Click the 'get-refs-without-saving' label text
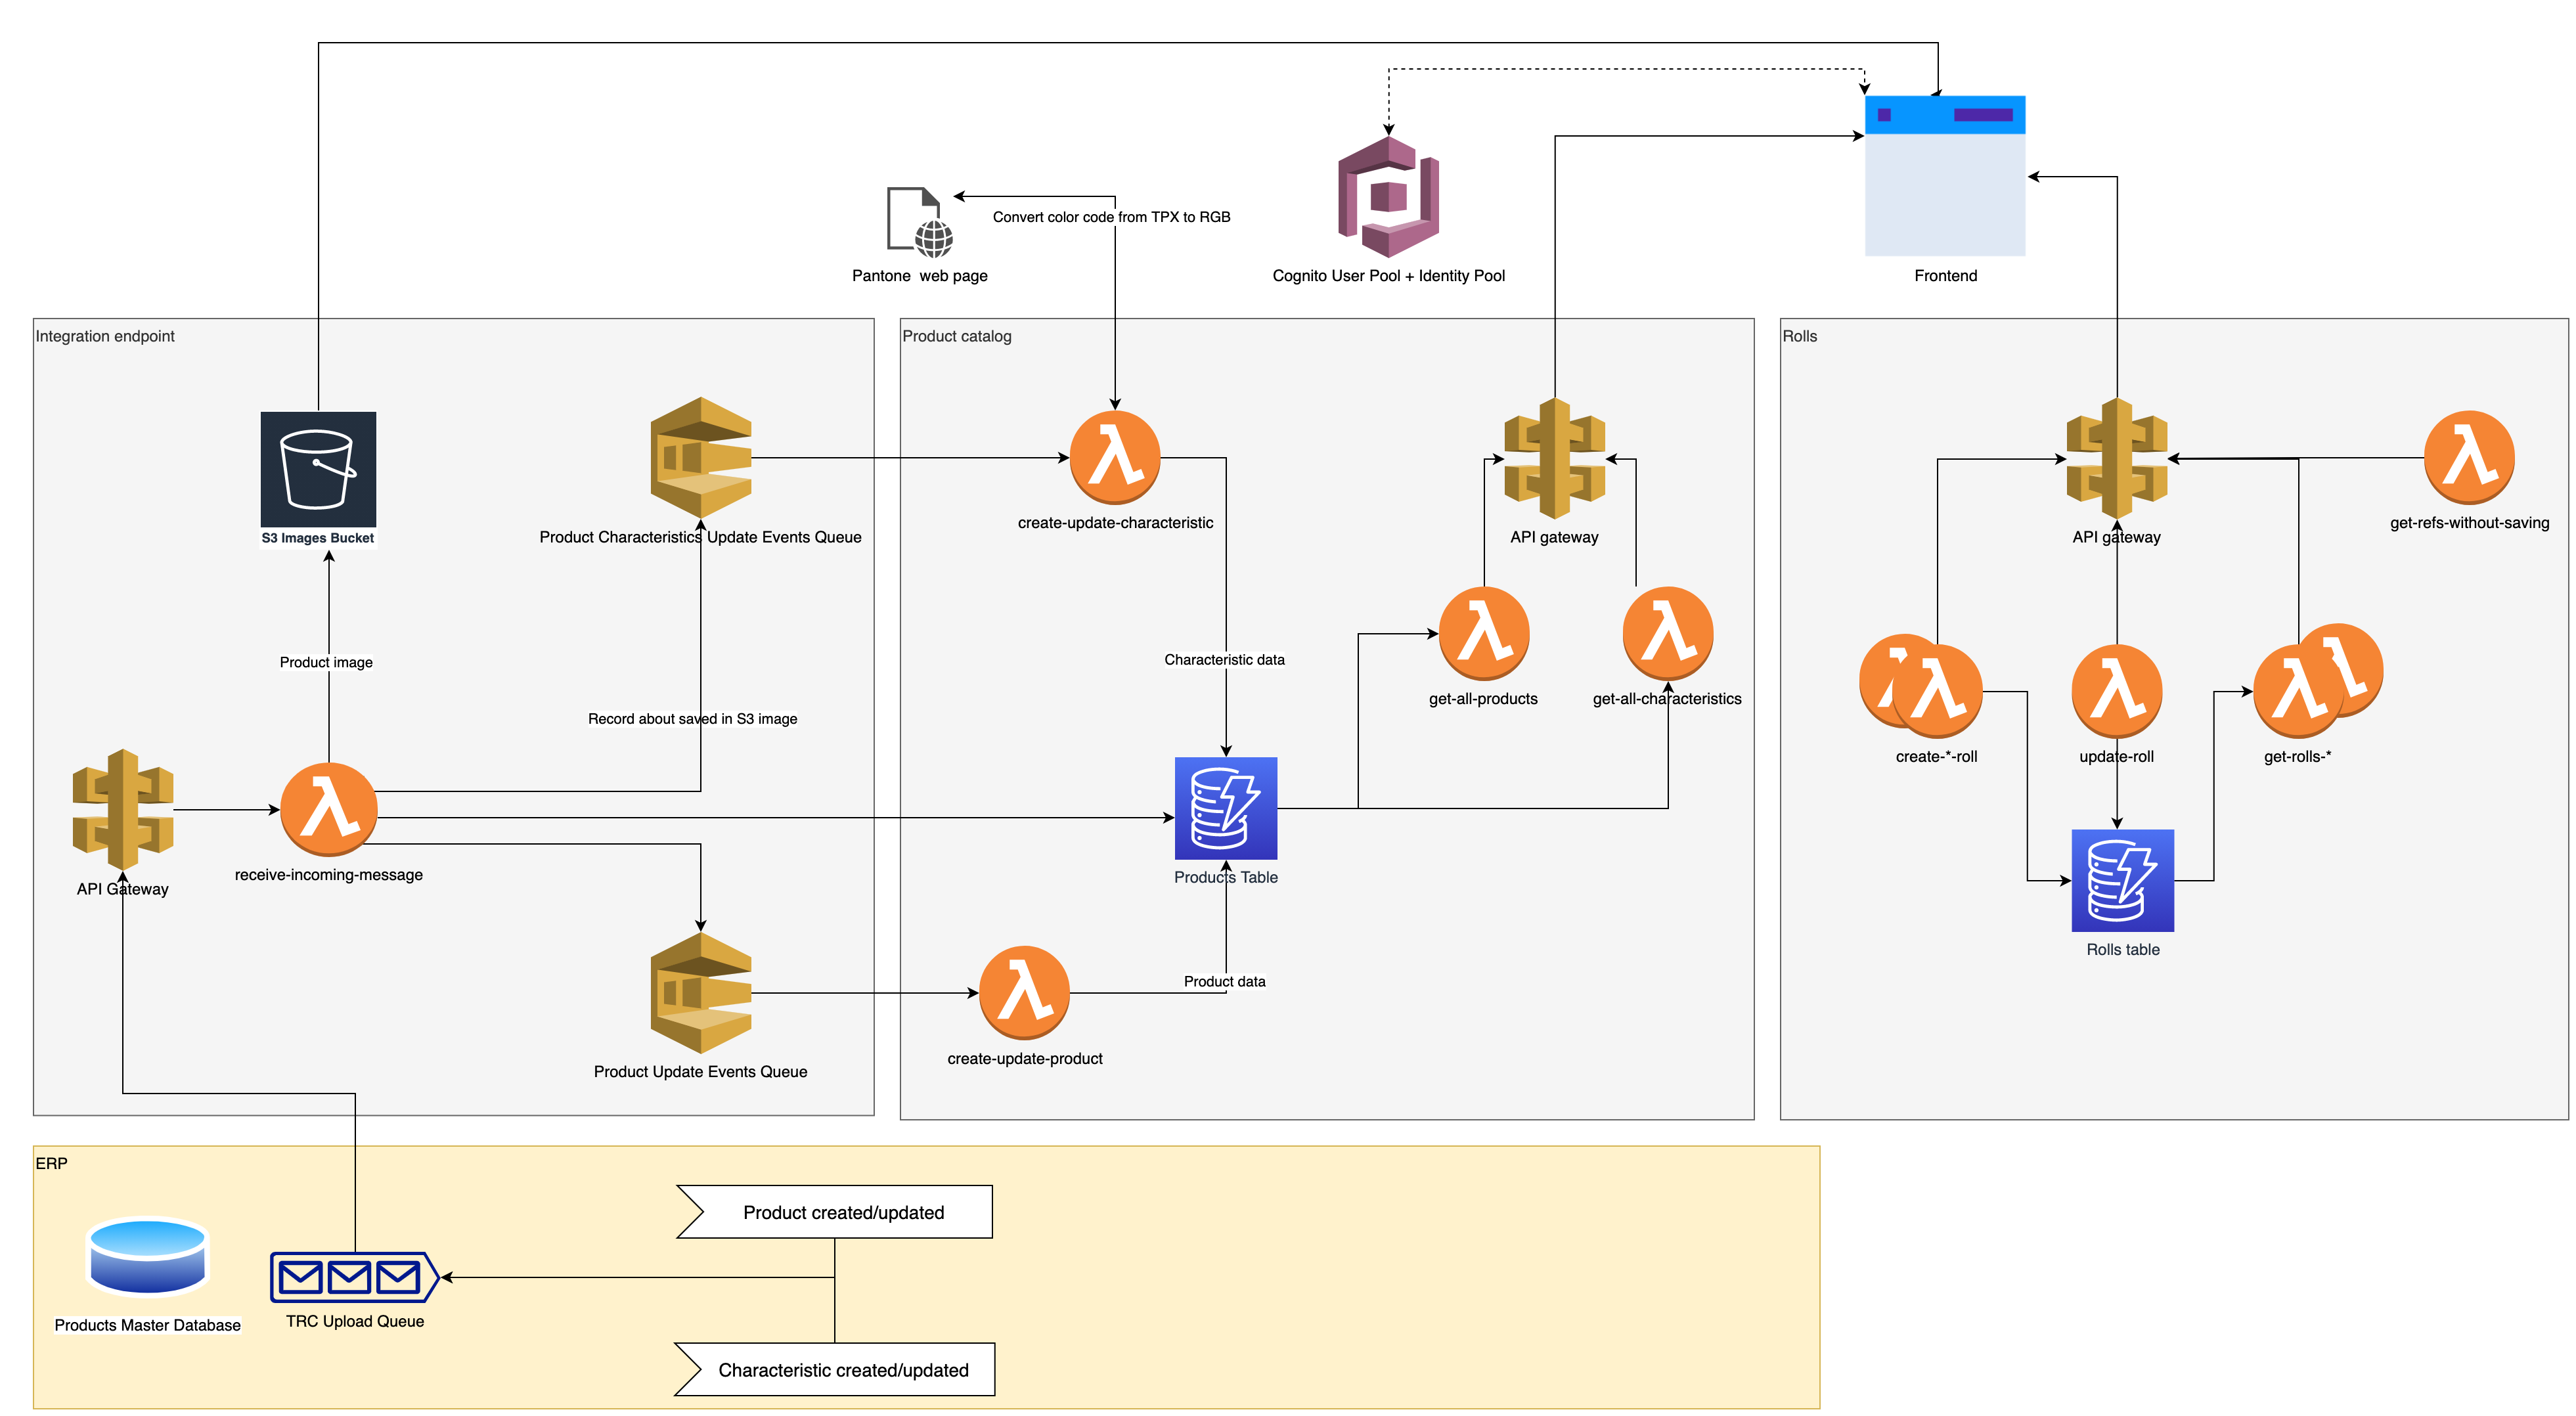 2470,523
